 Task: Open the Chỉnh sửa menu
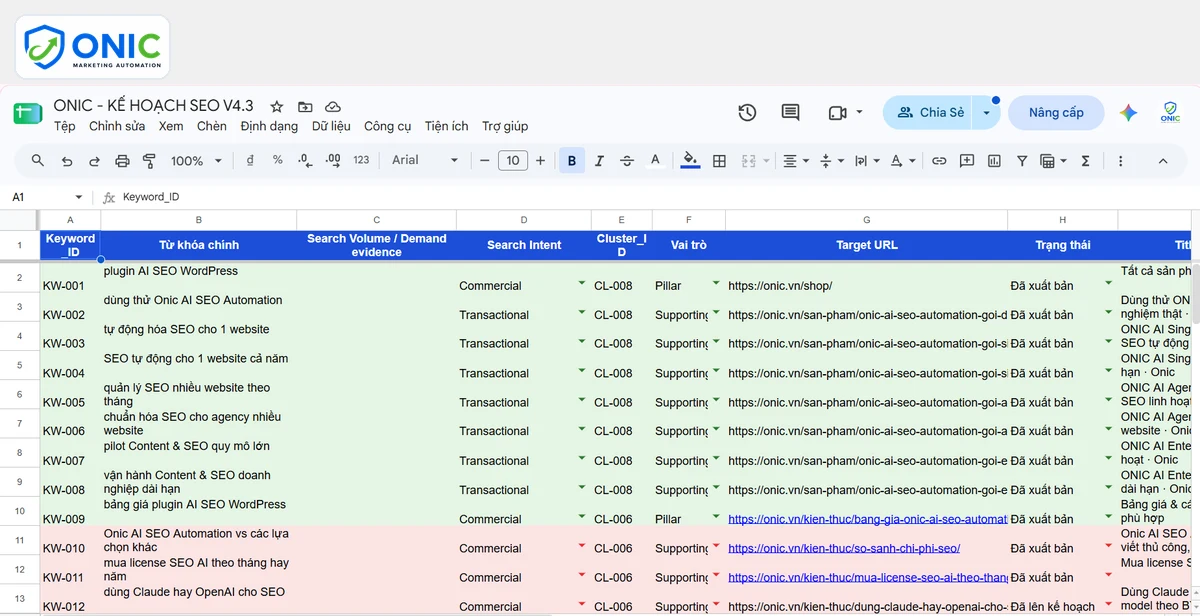pos(117,126)
